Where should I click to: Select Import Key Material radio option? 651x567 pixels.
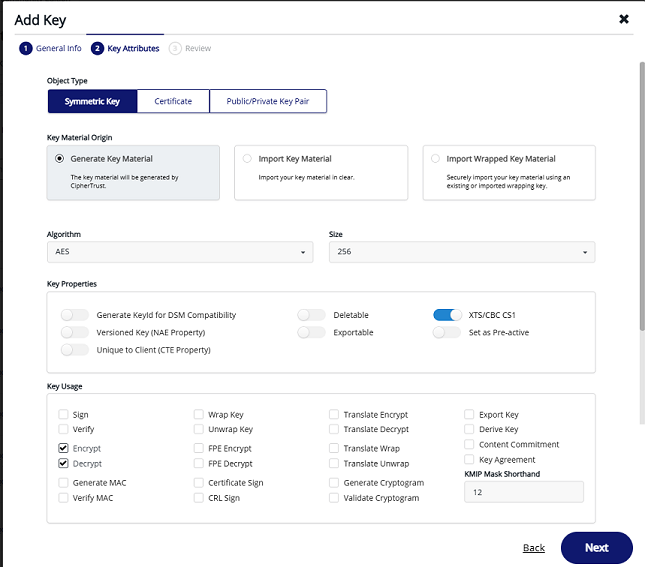tap(248, 159)
